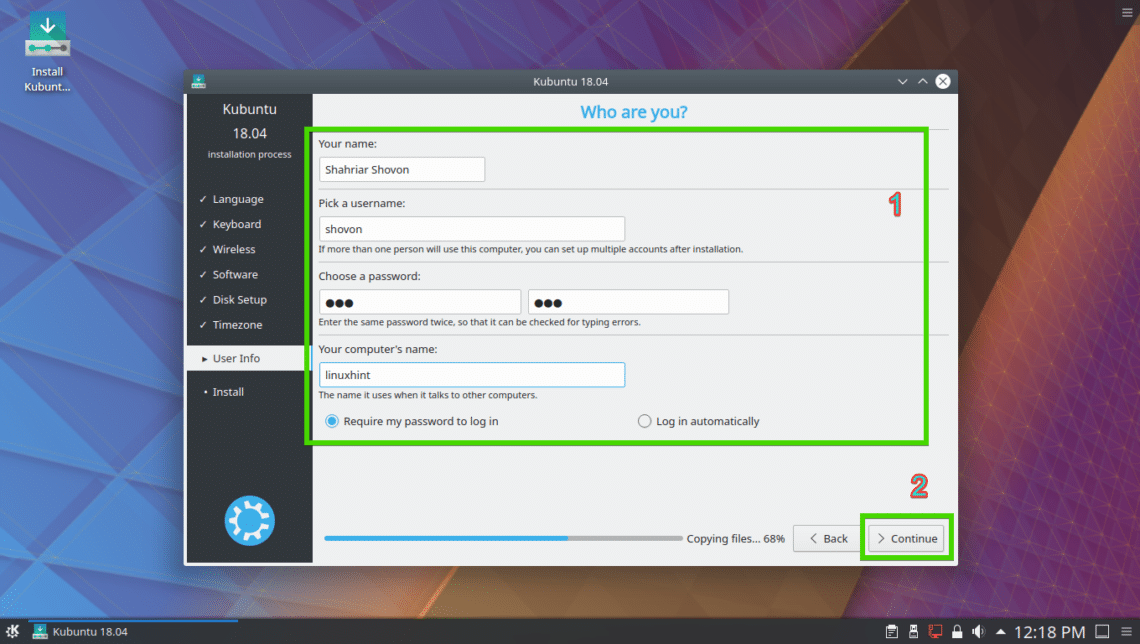Click 'Enter the same password twice' hint

(x=479, y=322)
